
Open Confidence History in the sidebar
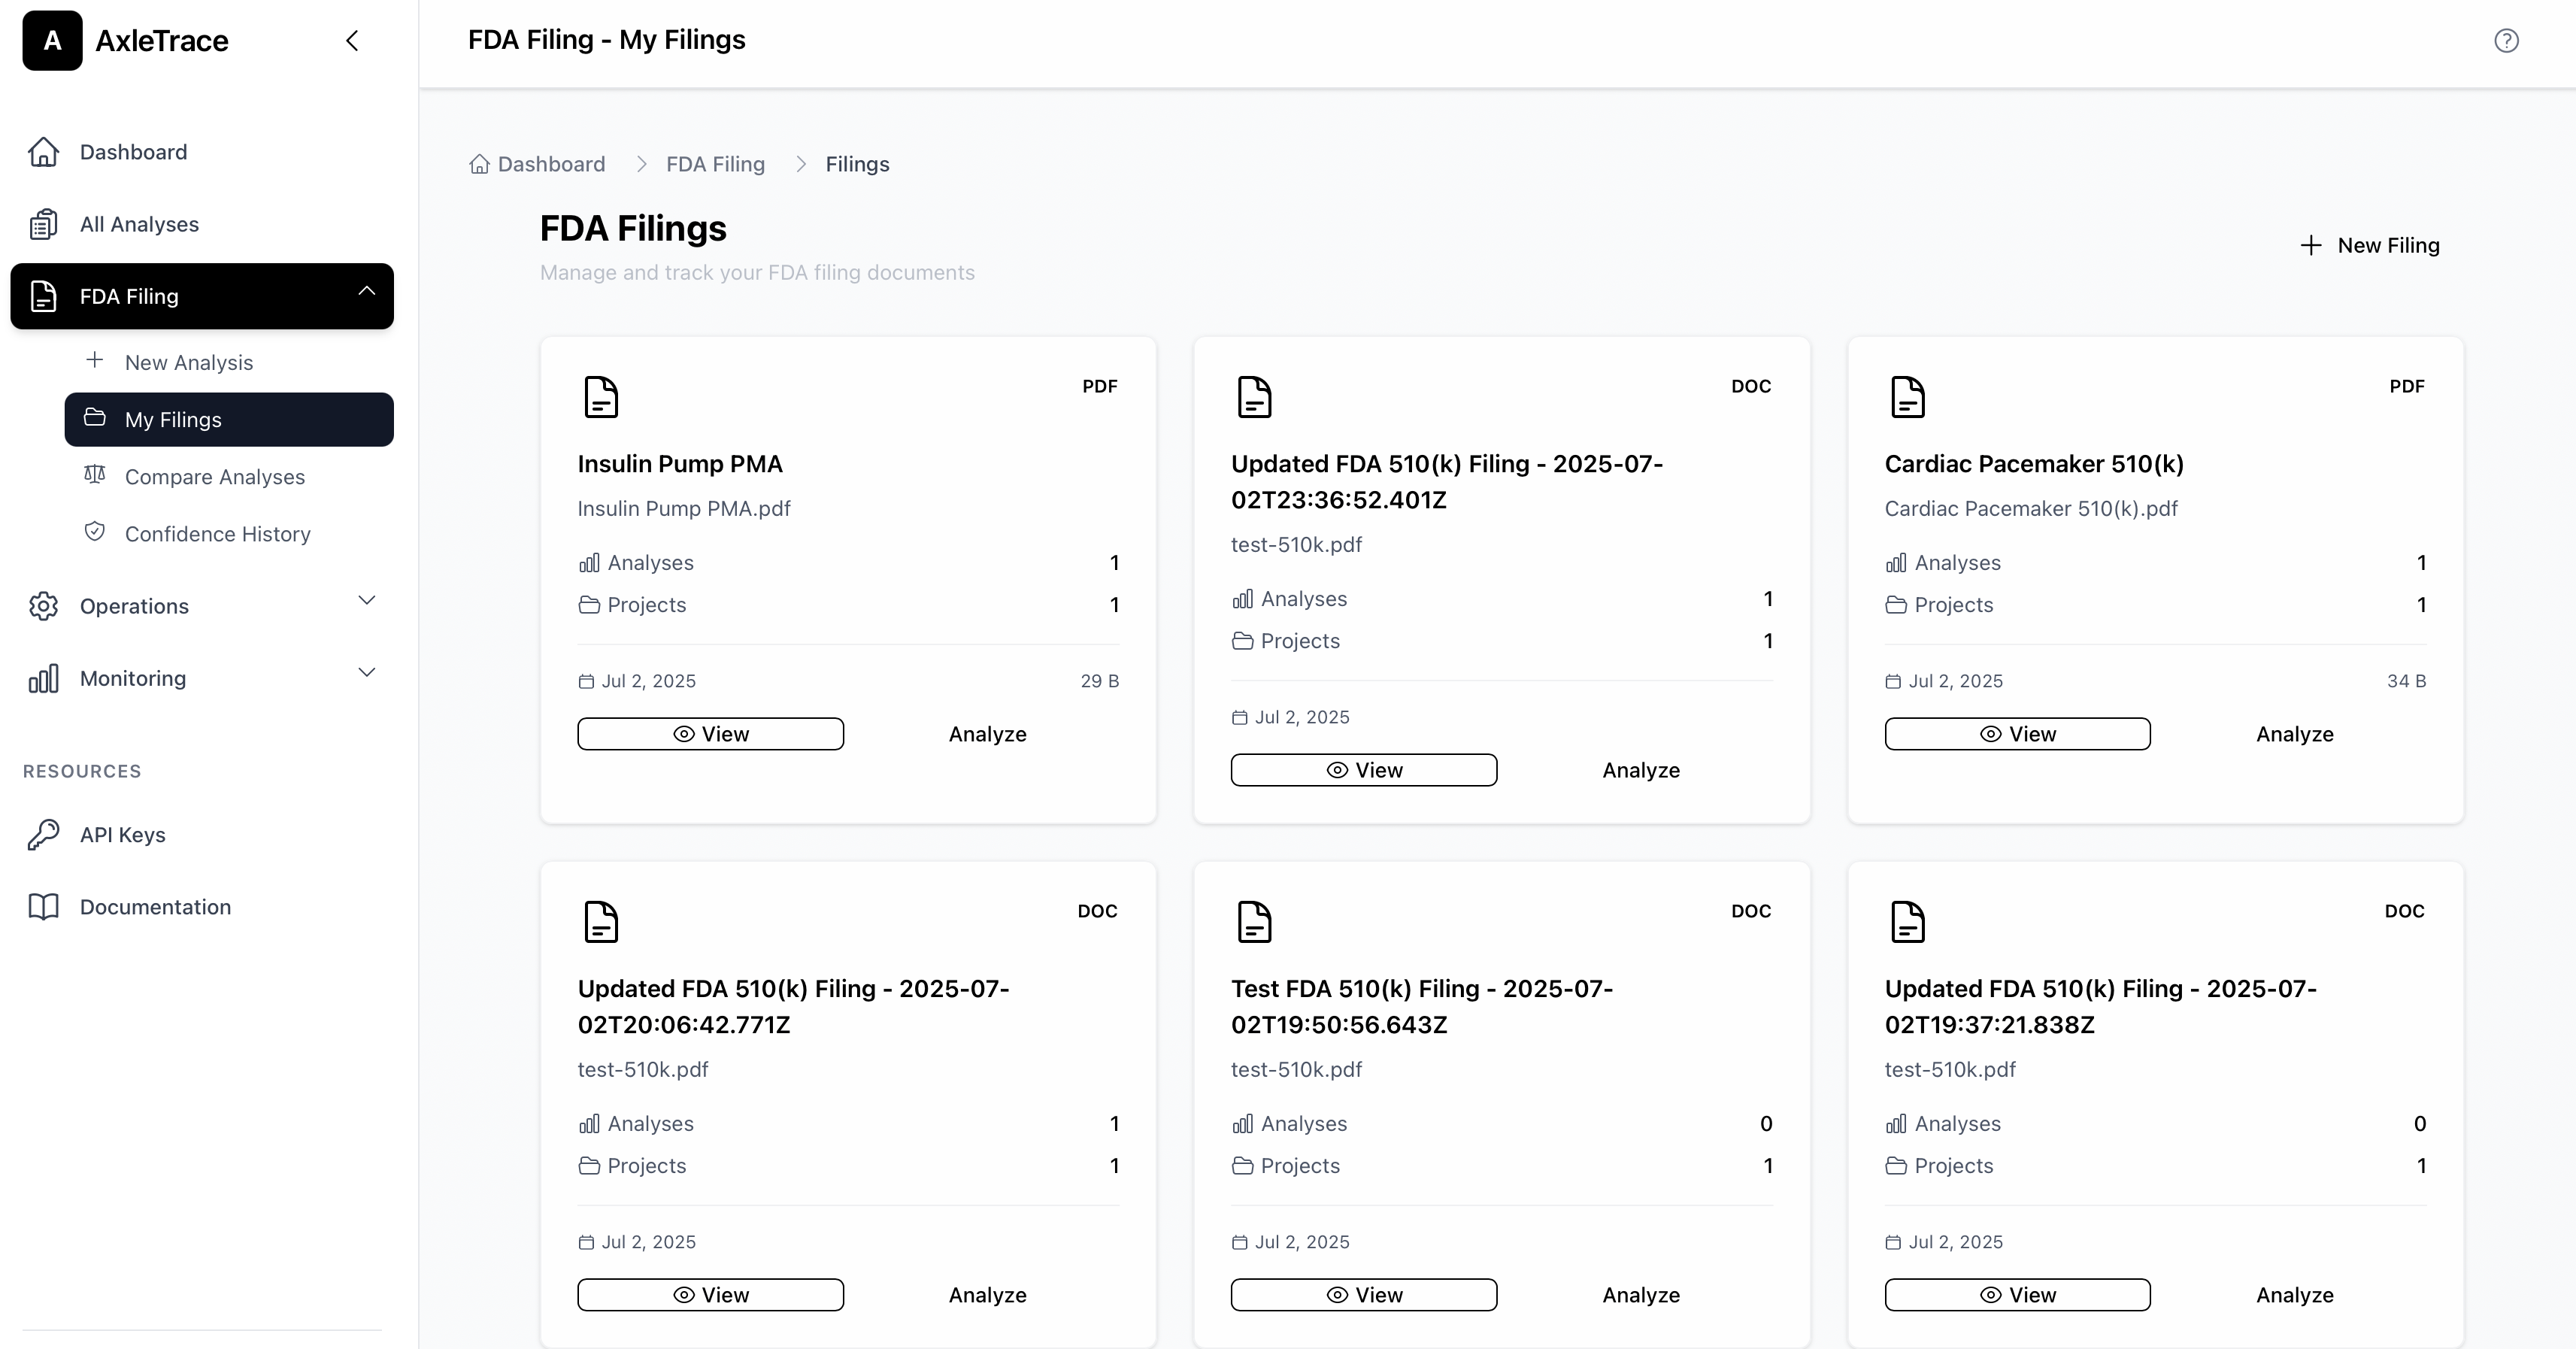click(217, 534)
